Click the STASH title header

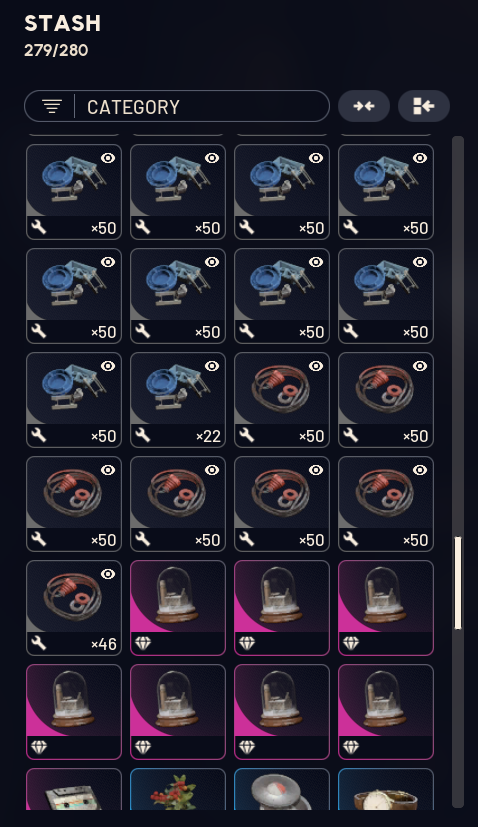tap(62, 23)
